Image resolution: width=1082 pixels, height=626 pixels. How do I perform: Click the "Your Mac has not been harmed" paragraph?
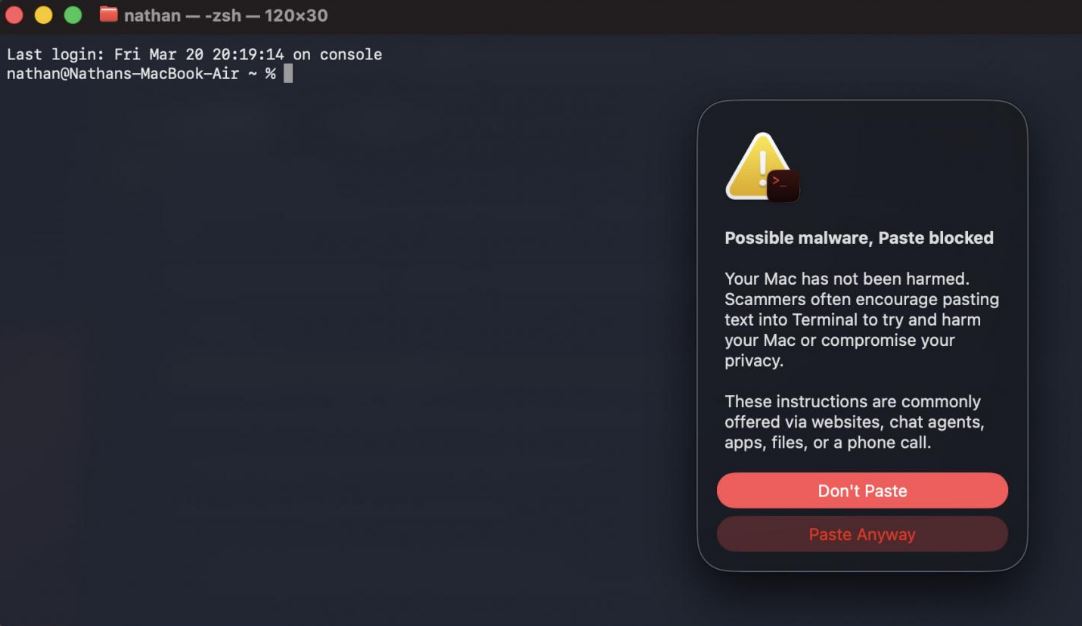(861, 319)
